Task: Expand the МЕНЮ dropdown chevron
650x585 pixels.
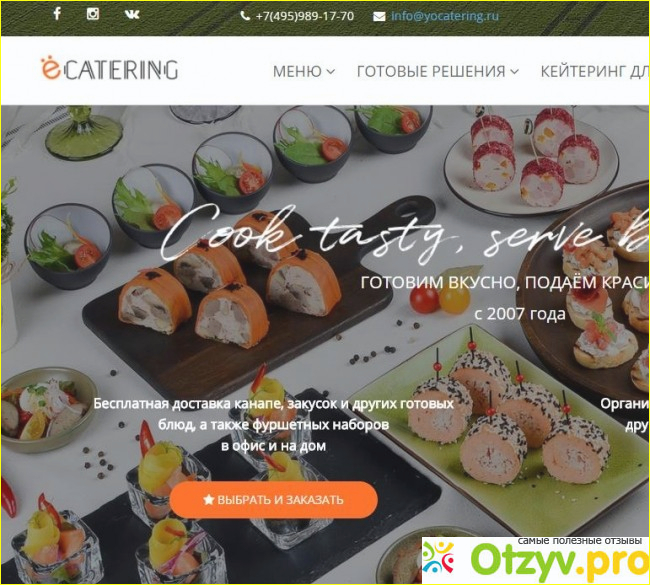Action: click(x=330, y=72)
